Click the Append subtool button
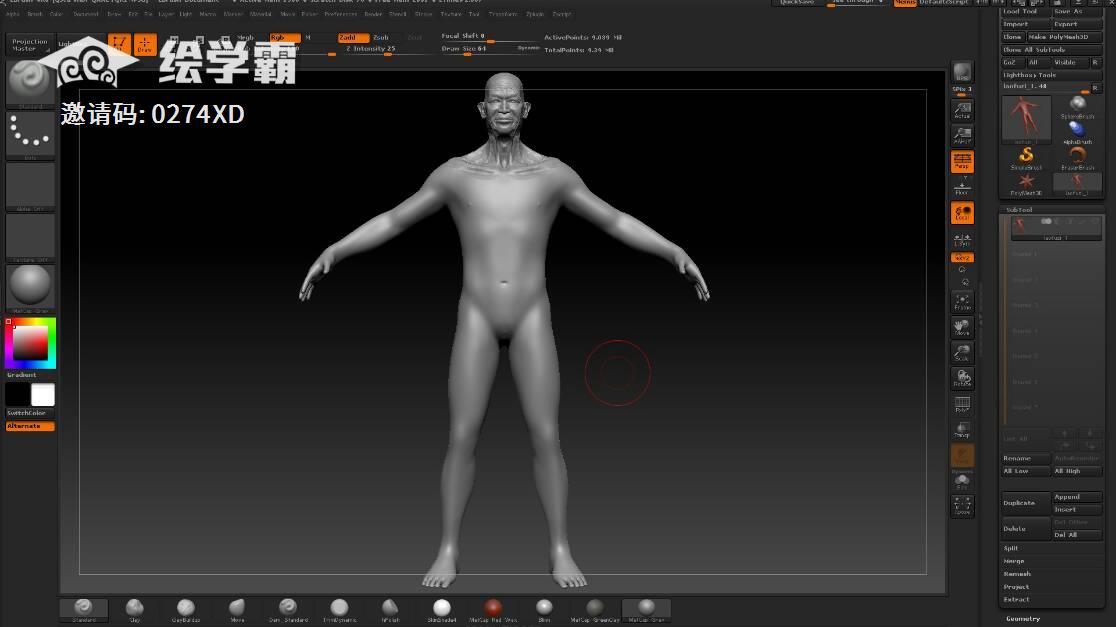1116x627 pixels. [x=1077, y=497]
